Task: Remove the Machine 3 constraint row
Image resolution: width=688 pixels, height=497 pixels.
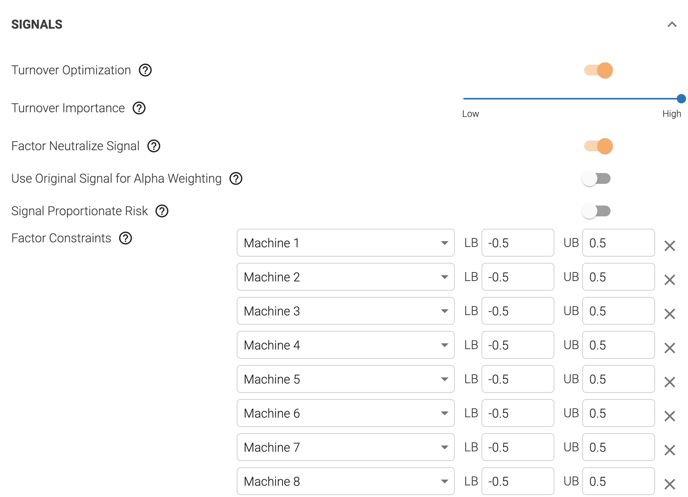Action: tap(670, 314)
